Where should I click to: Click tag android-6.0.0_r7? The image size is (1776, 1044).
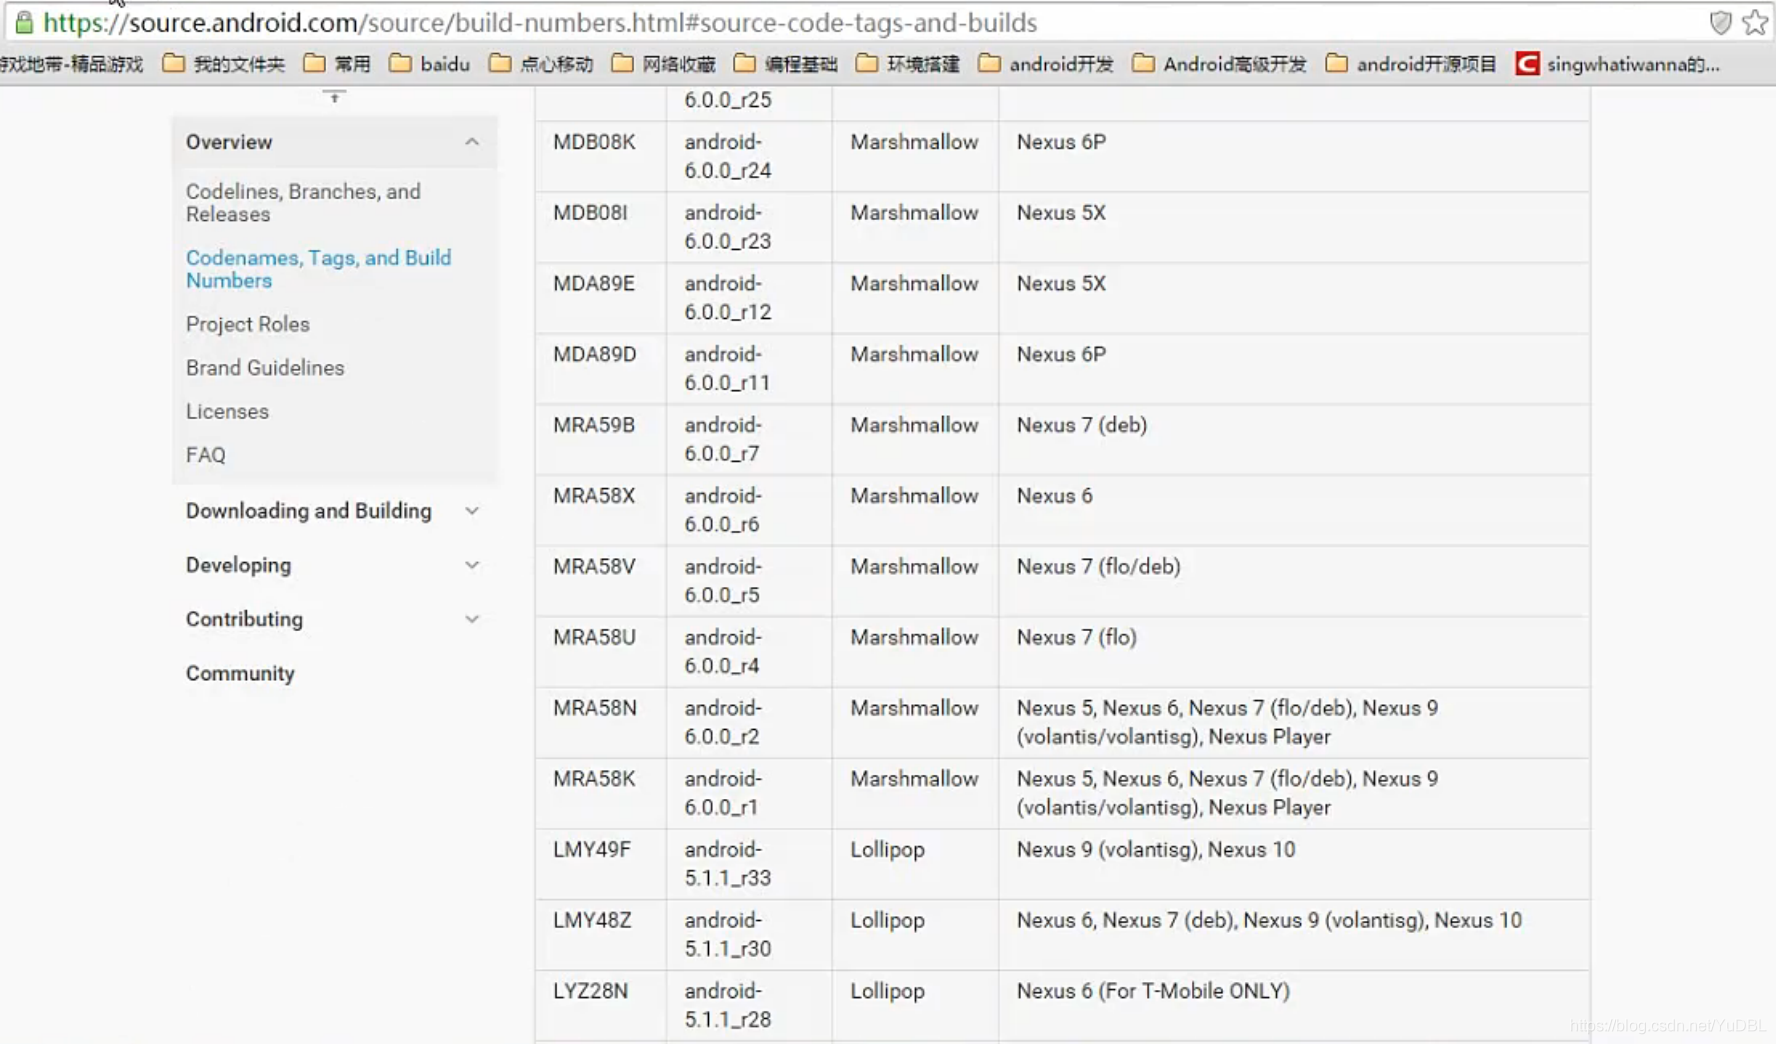point(723,439)
